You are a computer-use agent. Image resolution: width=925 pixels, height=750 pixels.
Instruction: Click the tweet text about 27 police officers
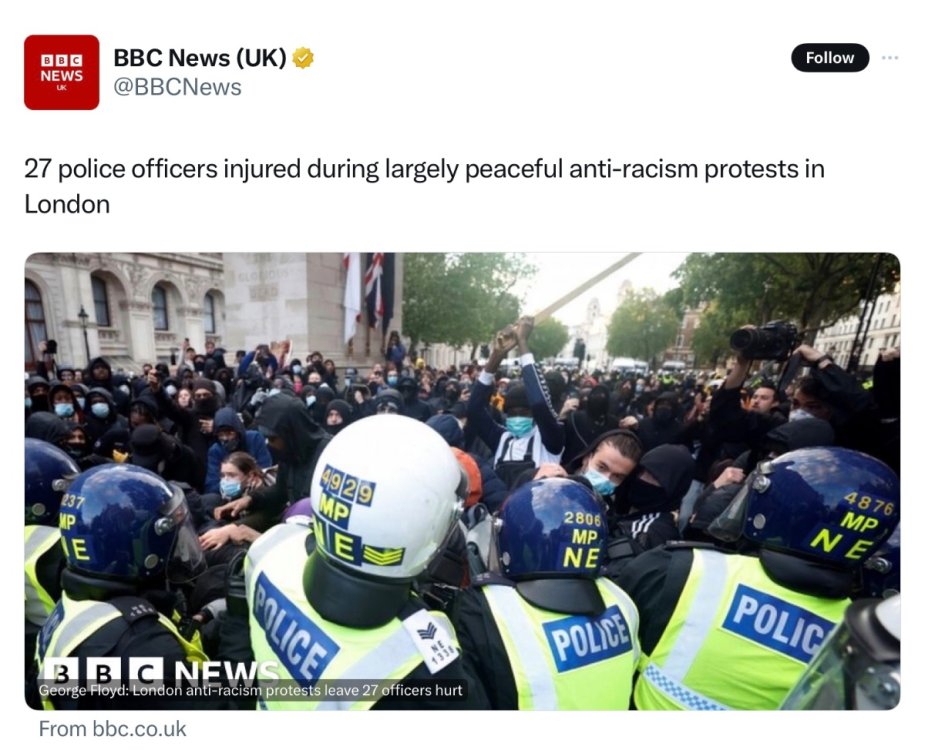[424, 186]
